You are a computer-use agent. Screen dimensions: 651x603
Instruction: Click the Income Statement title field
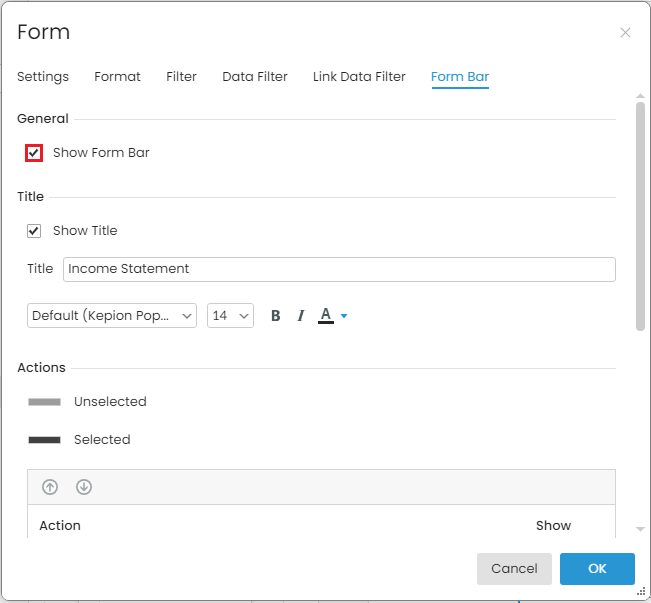click(339, 269)
